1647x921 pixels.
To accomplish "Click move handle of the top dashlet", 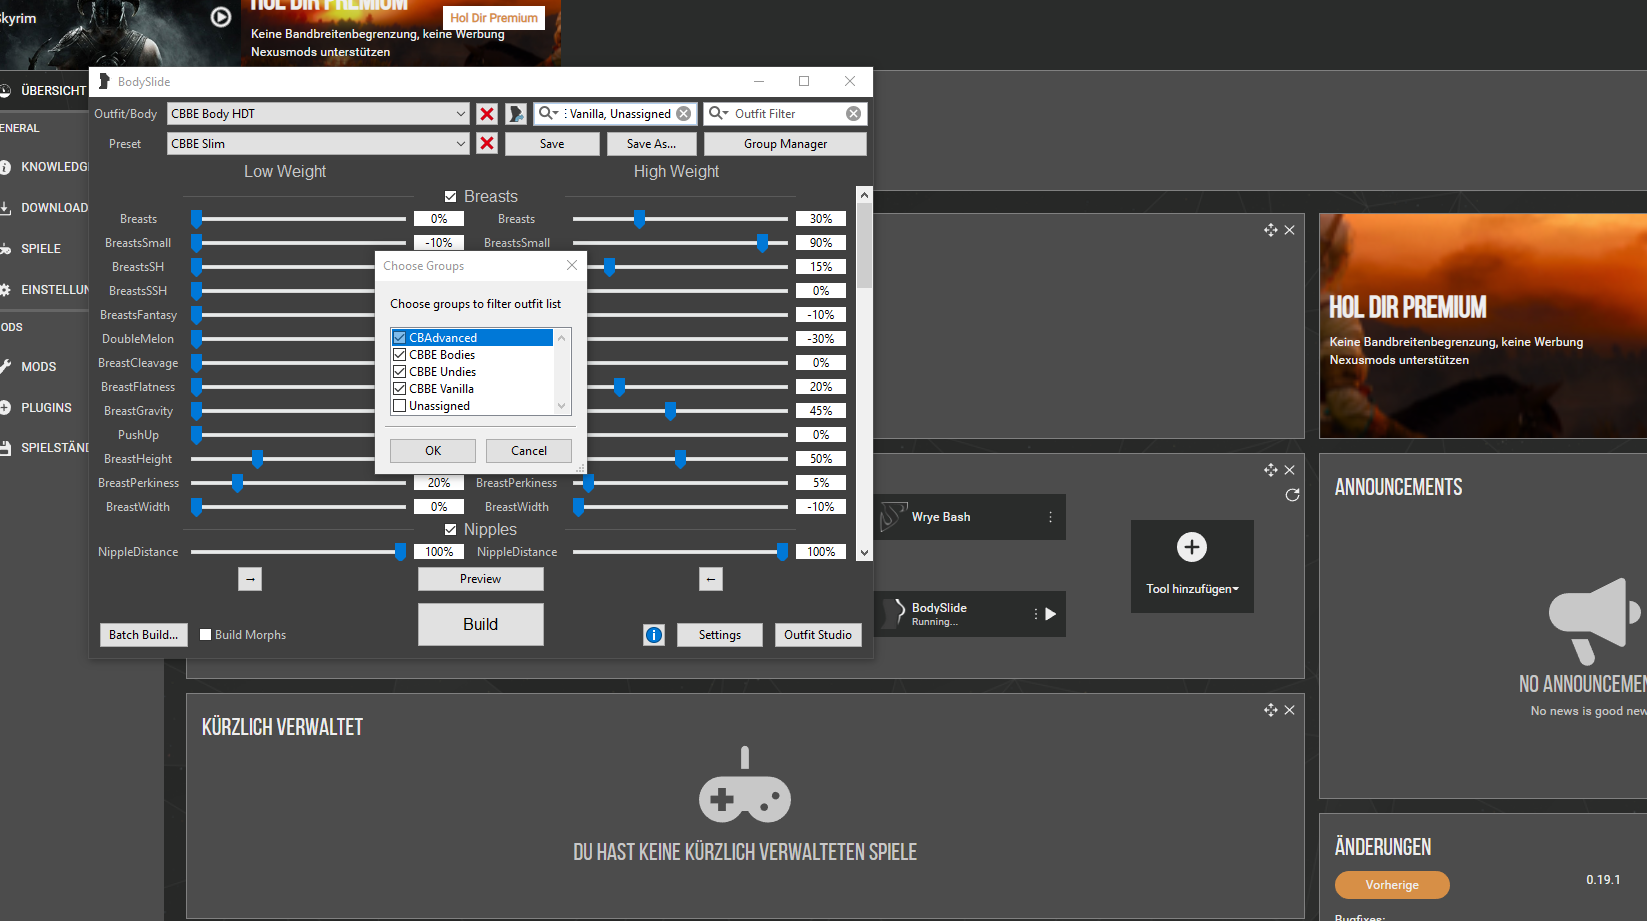I will click(1271, 230).
